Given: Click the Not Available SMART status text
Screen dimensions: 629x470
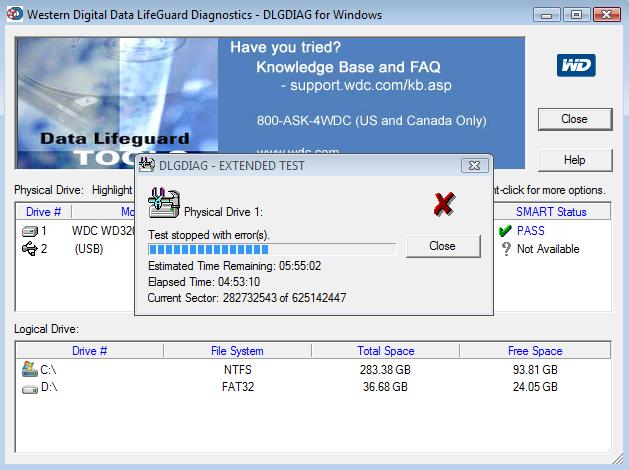Looking at the screenshot, I should tap(548, 249).
